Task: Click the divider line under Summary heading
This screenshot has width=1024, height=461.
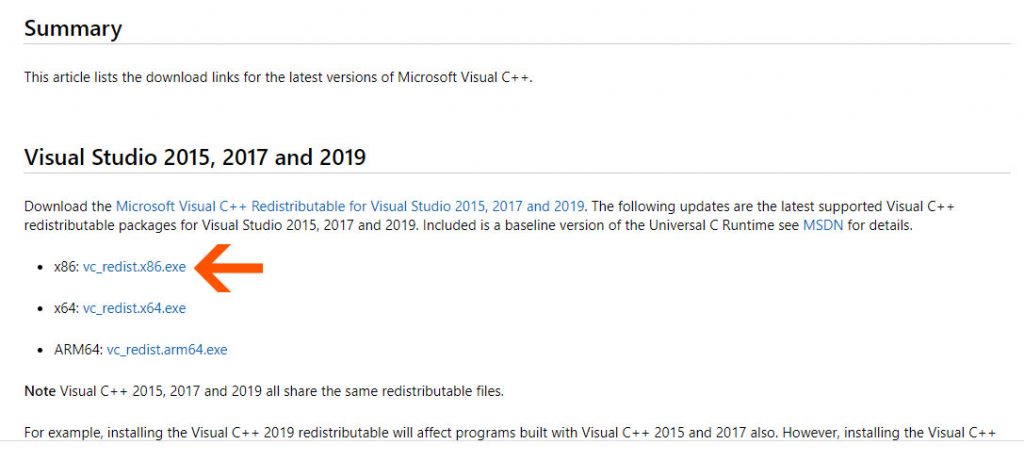Action: click(517, 44)
